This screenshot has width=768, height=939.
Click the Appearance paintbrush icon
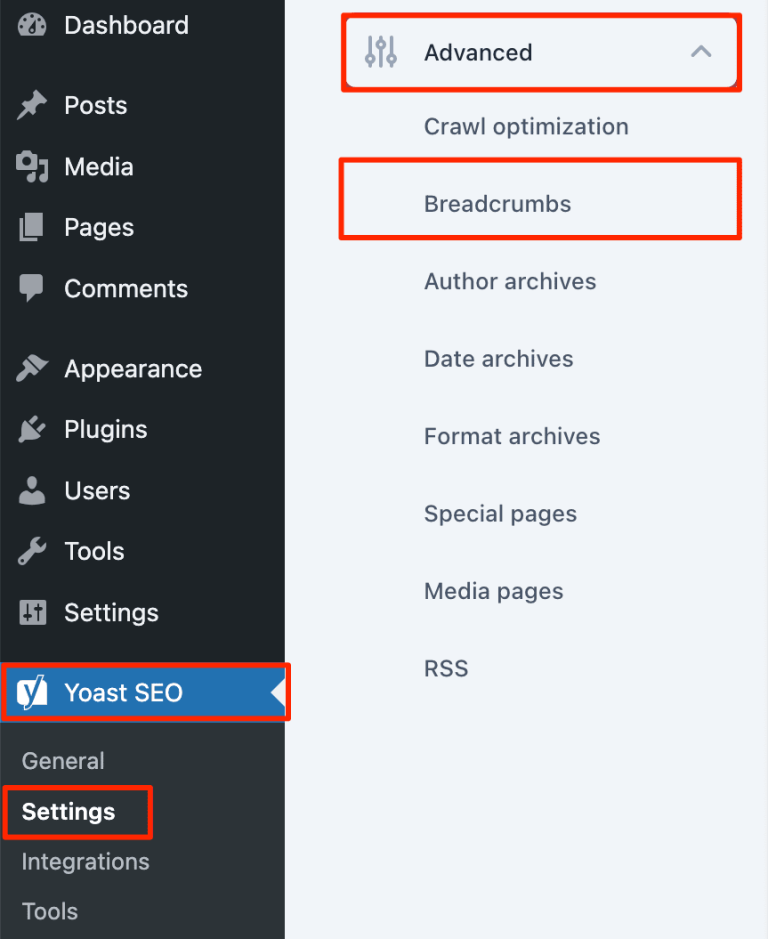31,368
